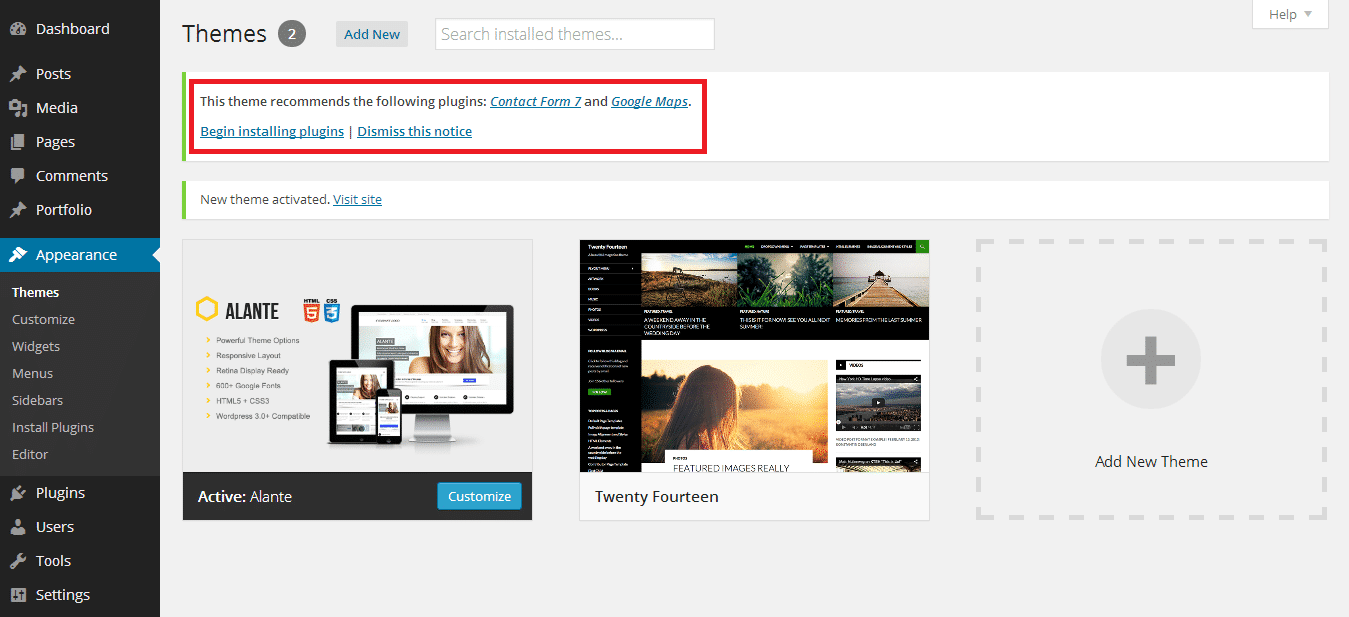Click the plus icon for adding theme
Image resolution: width=1349 pixels, height=617 pixels.
[1151, 359]
